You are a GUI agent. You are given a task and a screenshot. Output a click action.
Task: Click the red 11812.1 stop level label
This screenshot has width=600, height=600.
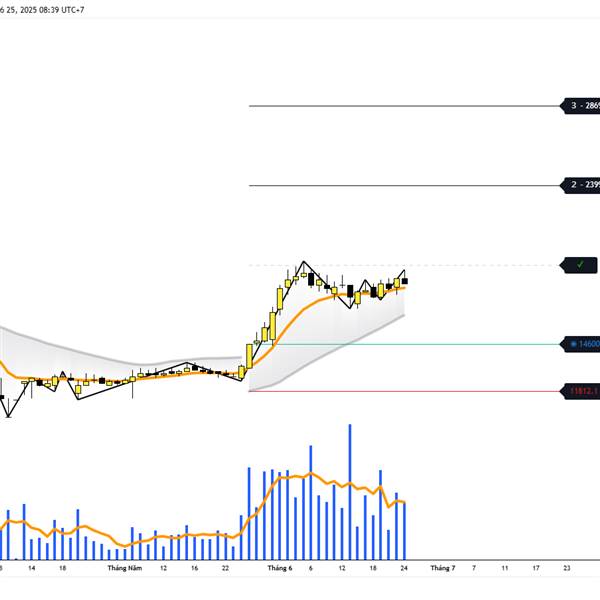(x=580, y=391)
